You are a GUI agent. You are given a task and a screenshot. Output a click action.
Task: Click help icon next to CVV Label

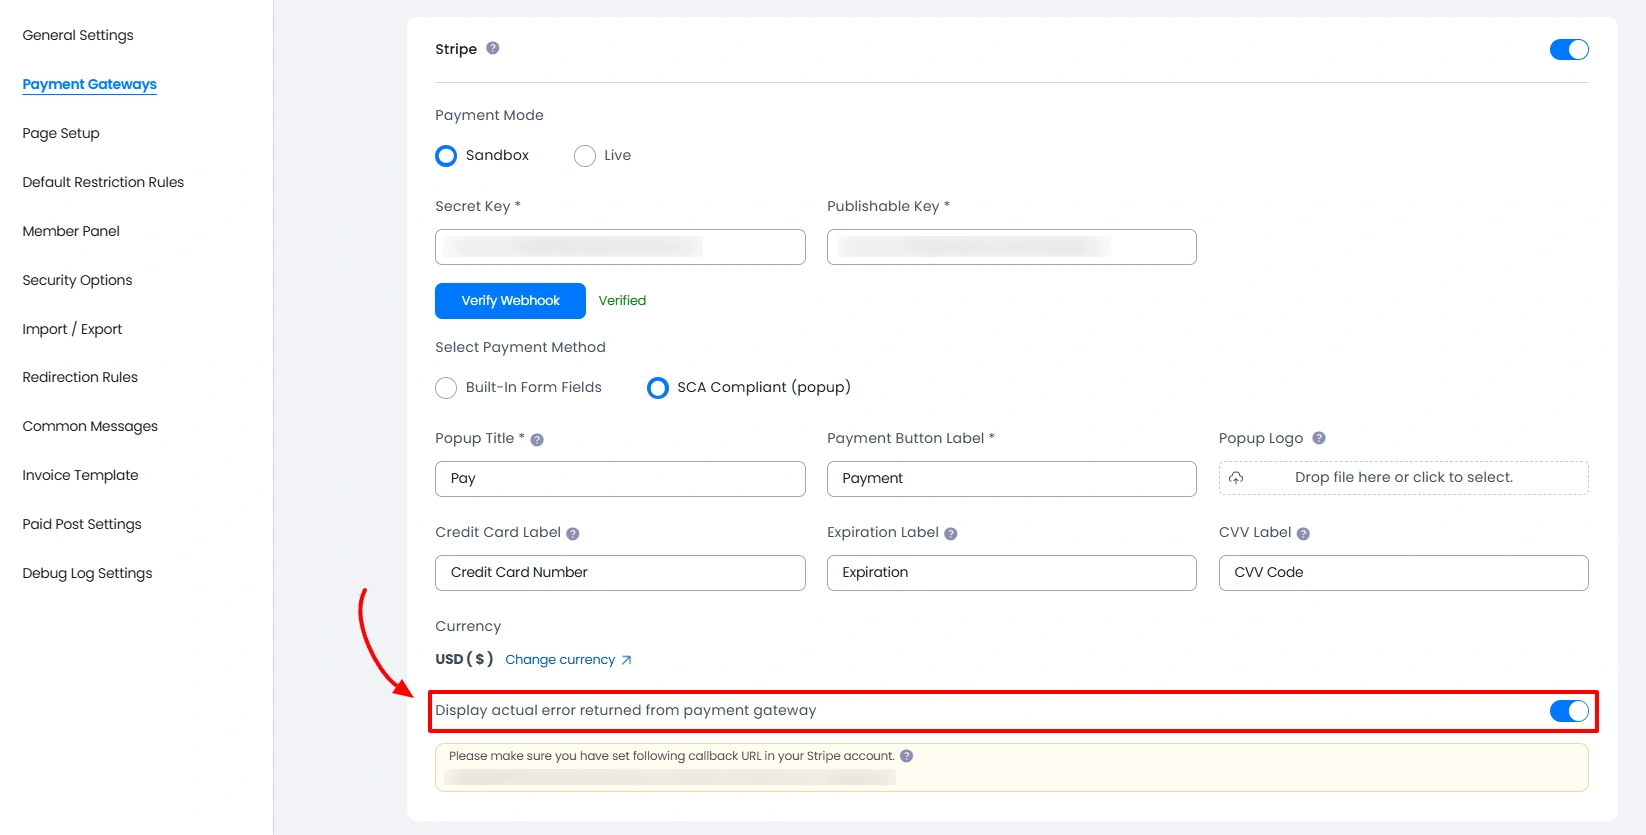(1303, 534)
